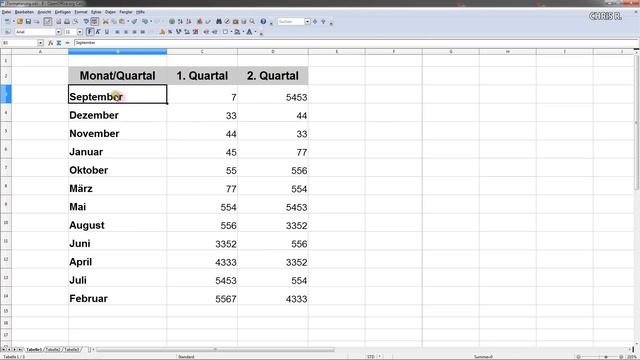
Task: Open Styles and Formatting icon
Action: click(x=7, y=32)
